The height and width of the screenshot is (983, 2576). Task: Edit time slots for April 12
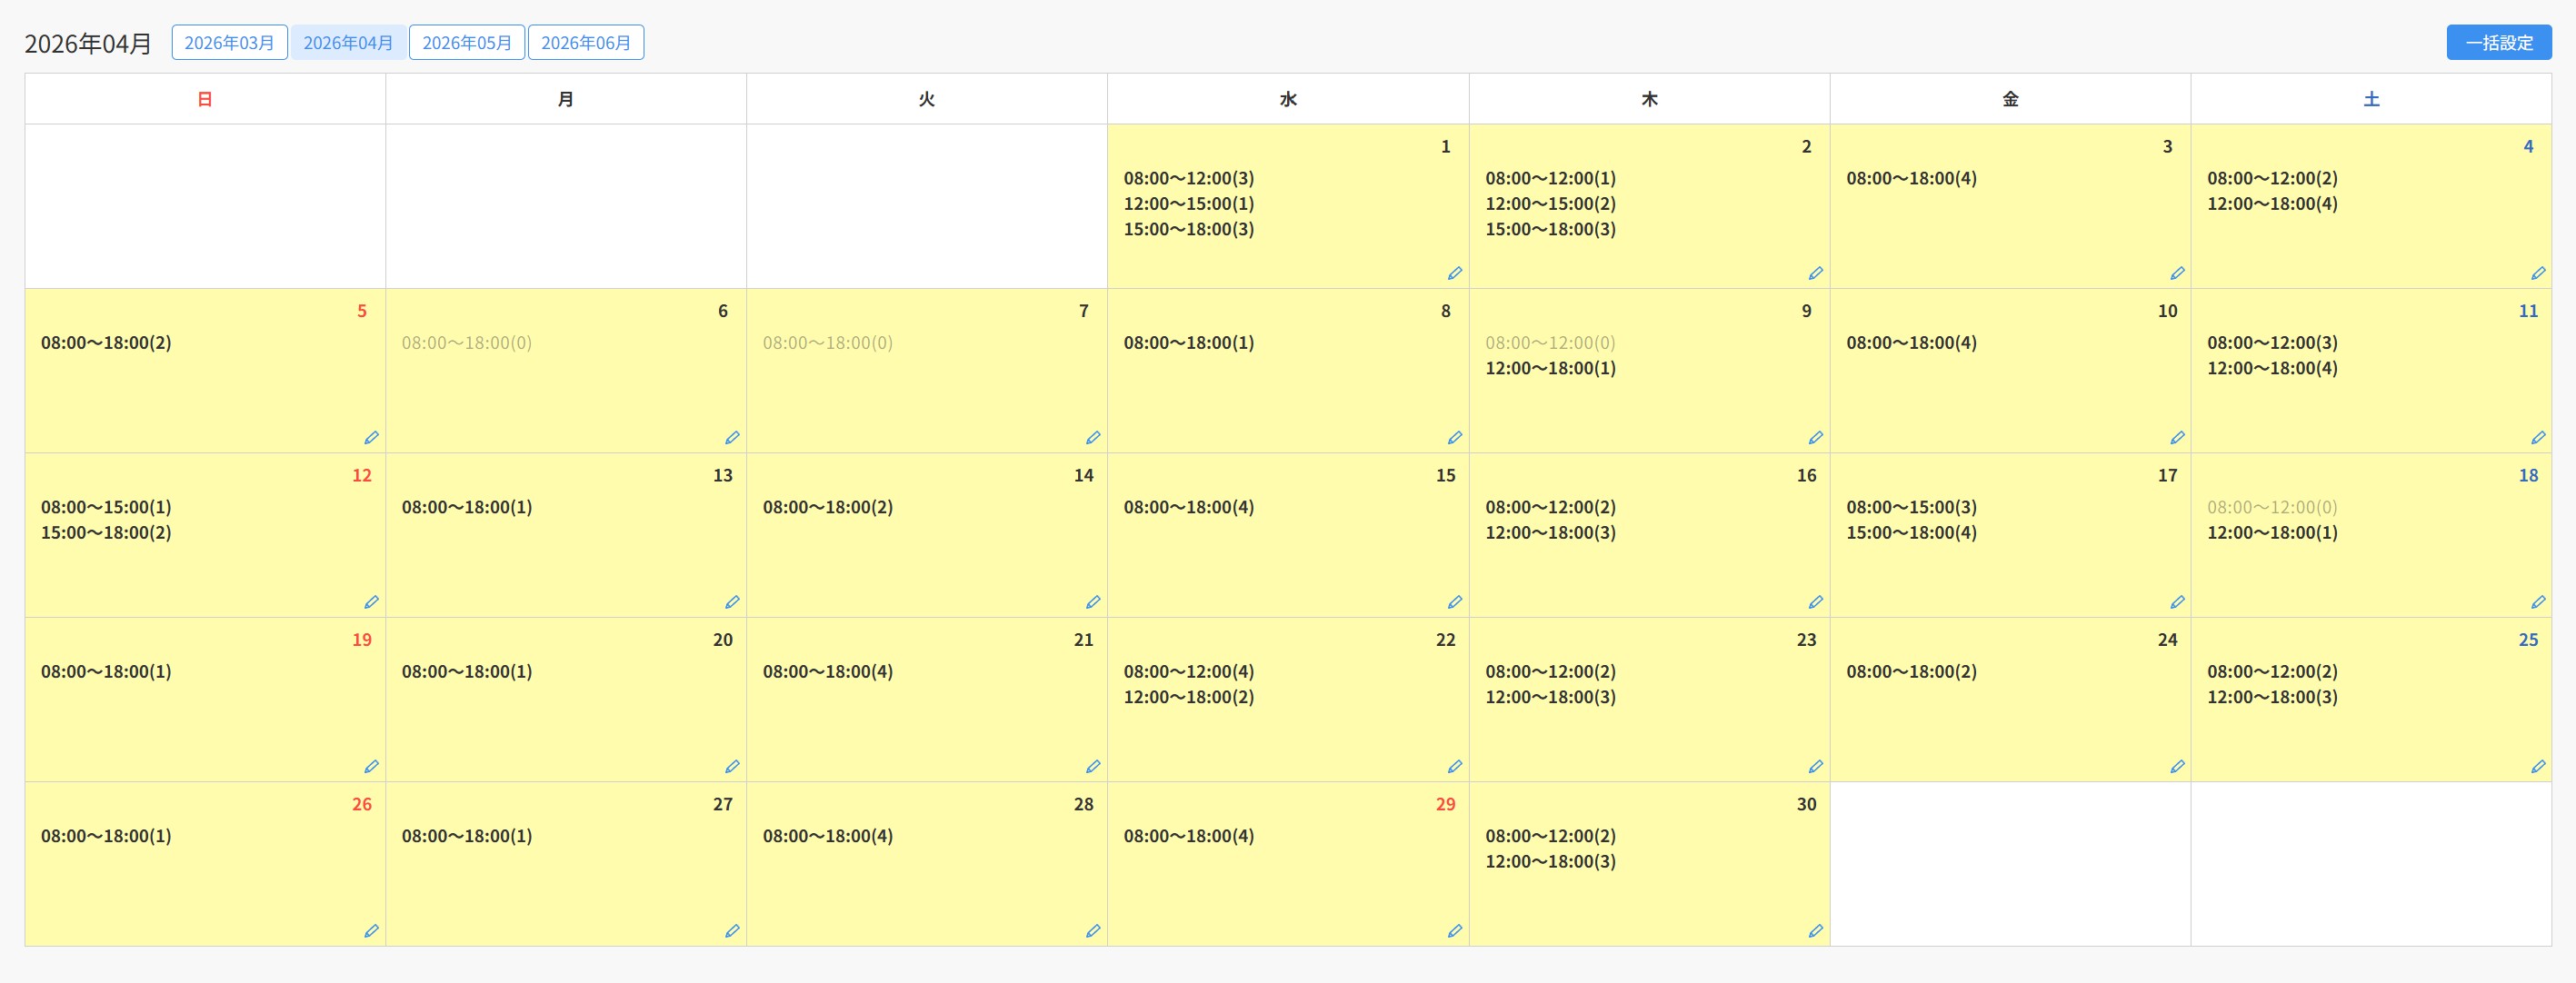(371, 602)
